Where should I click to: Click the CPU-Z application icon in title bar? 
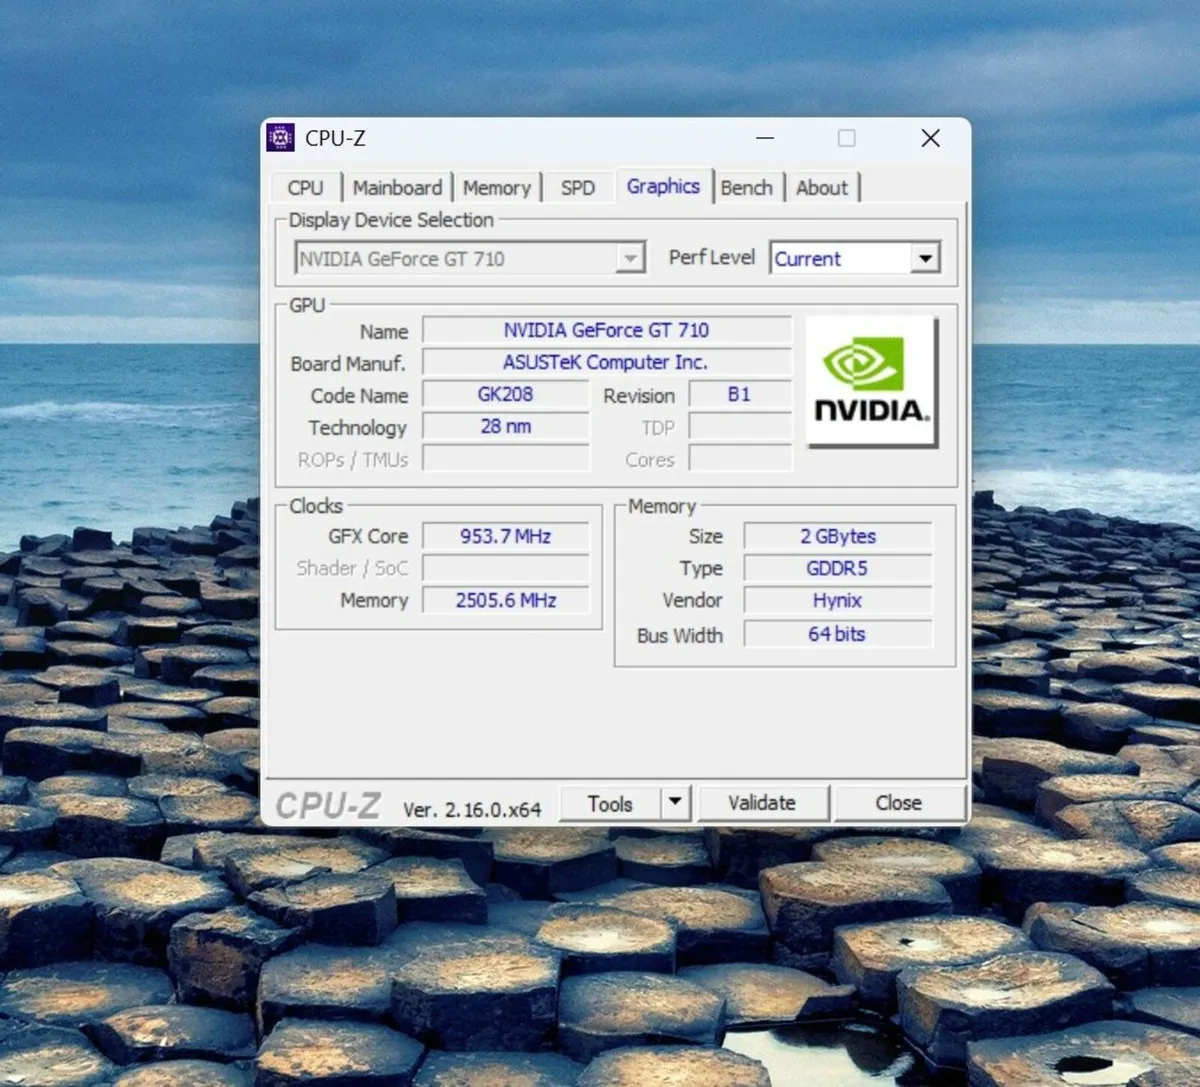pyautogui.click(x=280, y=137)
